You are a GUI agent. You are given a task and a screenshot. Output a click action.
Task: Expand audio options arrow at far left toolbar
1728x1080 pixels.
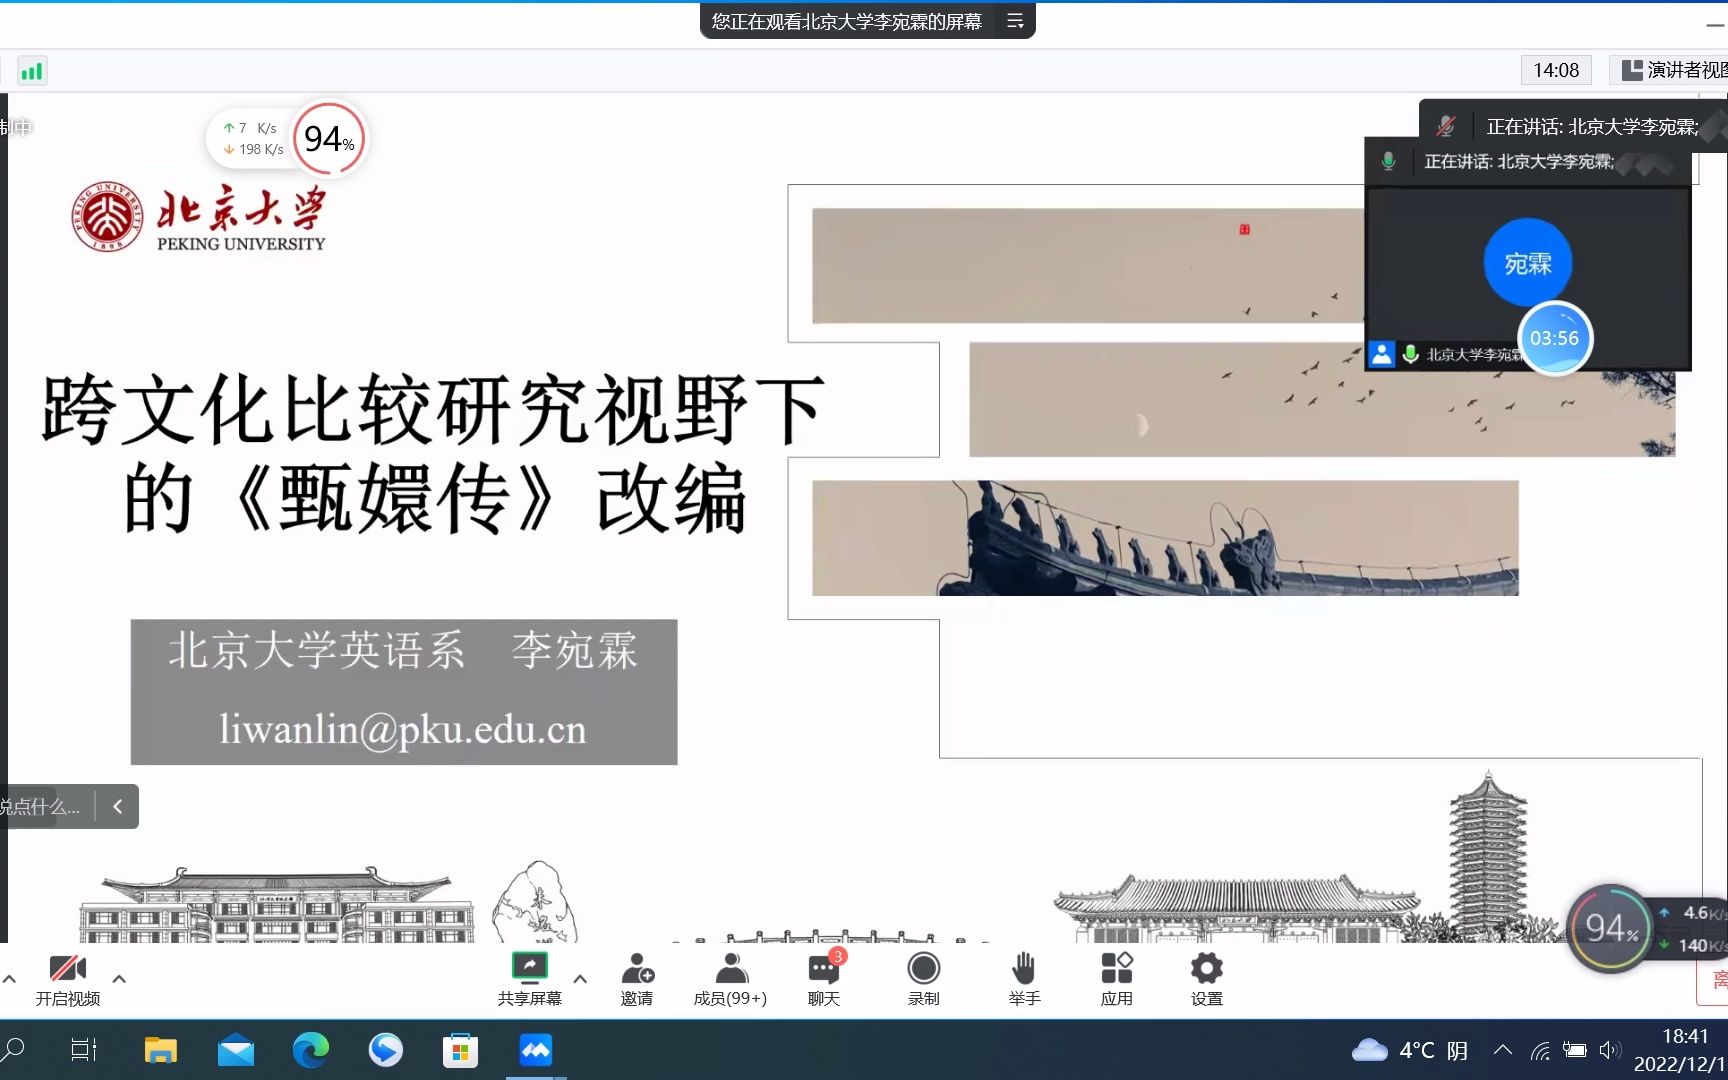9,979
